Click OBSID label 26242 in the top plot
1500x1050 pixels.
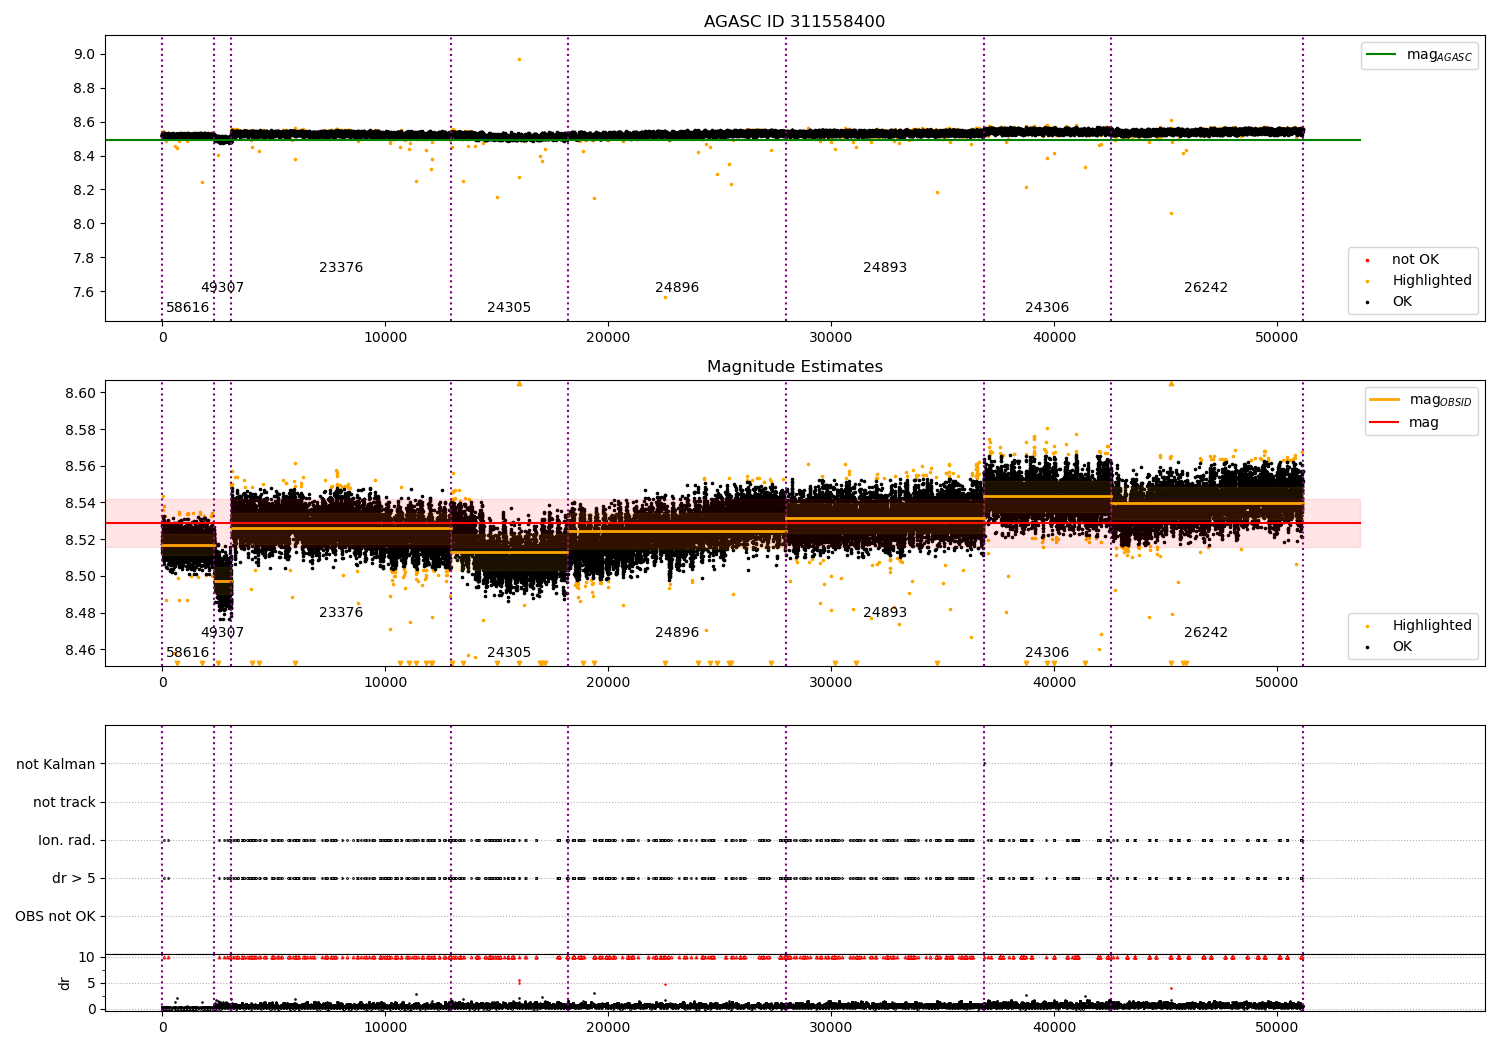(1206, 288)
